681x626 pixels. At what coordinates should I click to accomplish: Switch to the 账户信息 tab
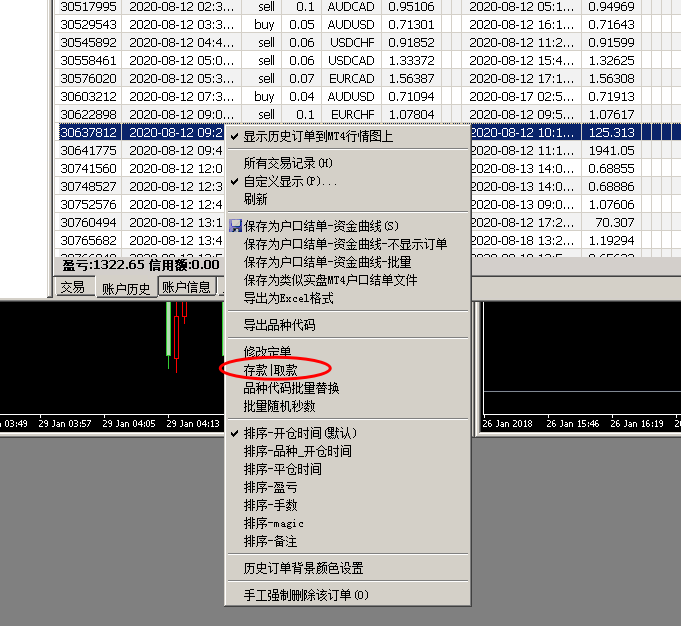pyautogui.click(x=186, y=287)
